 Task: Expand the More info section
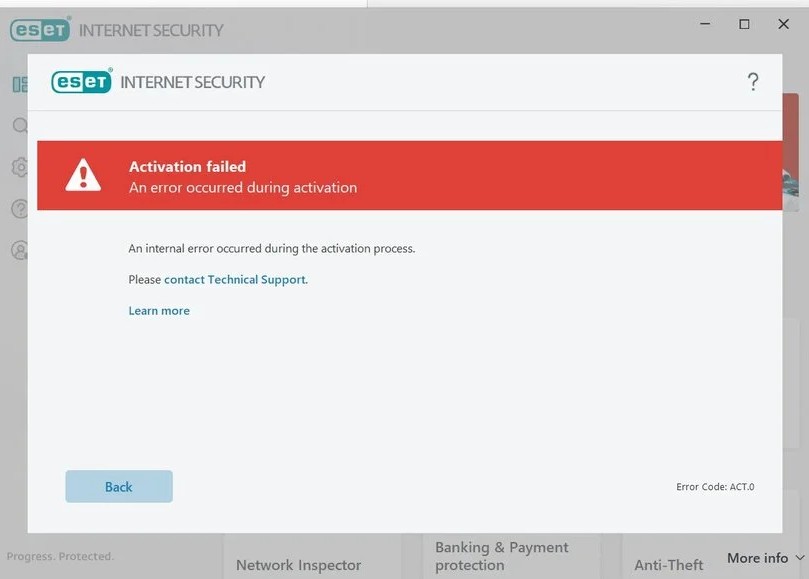point(766,558)
